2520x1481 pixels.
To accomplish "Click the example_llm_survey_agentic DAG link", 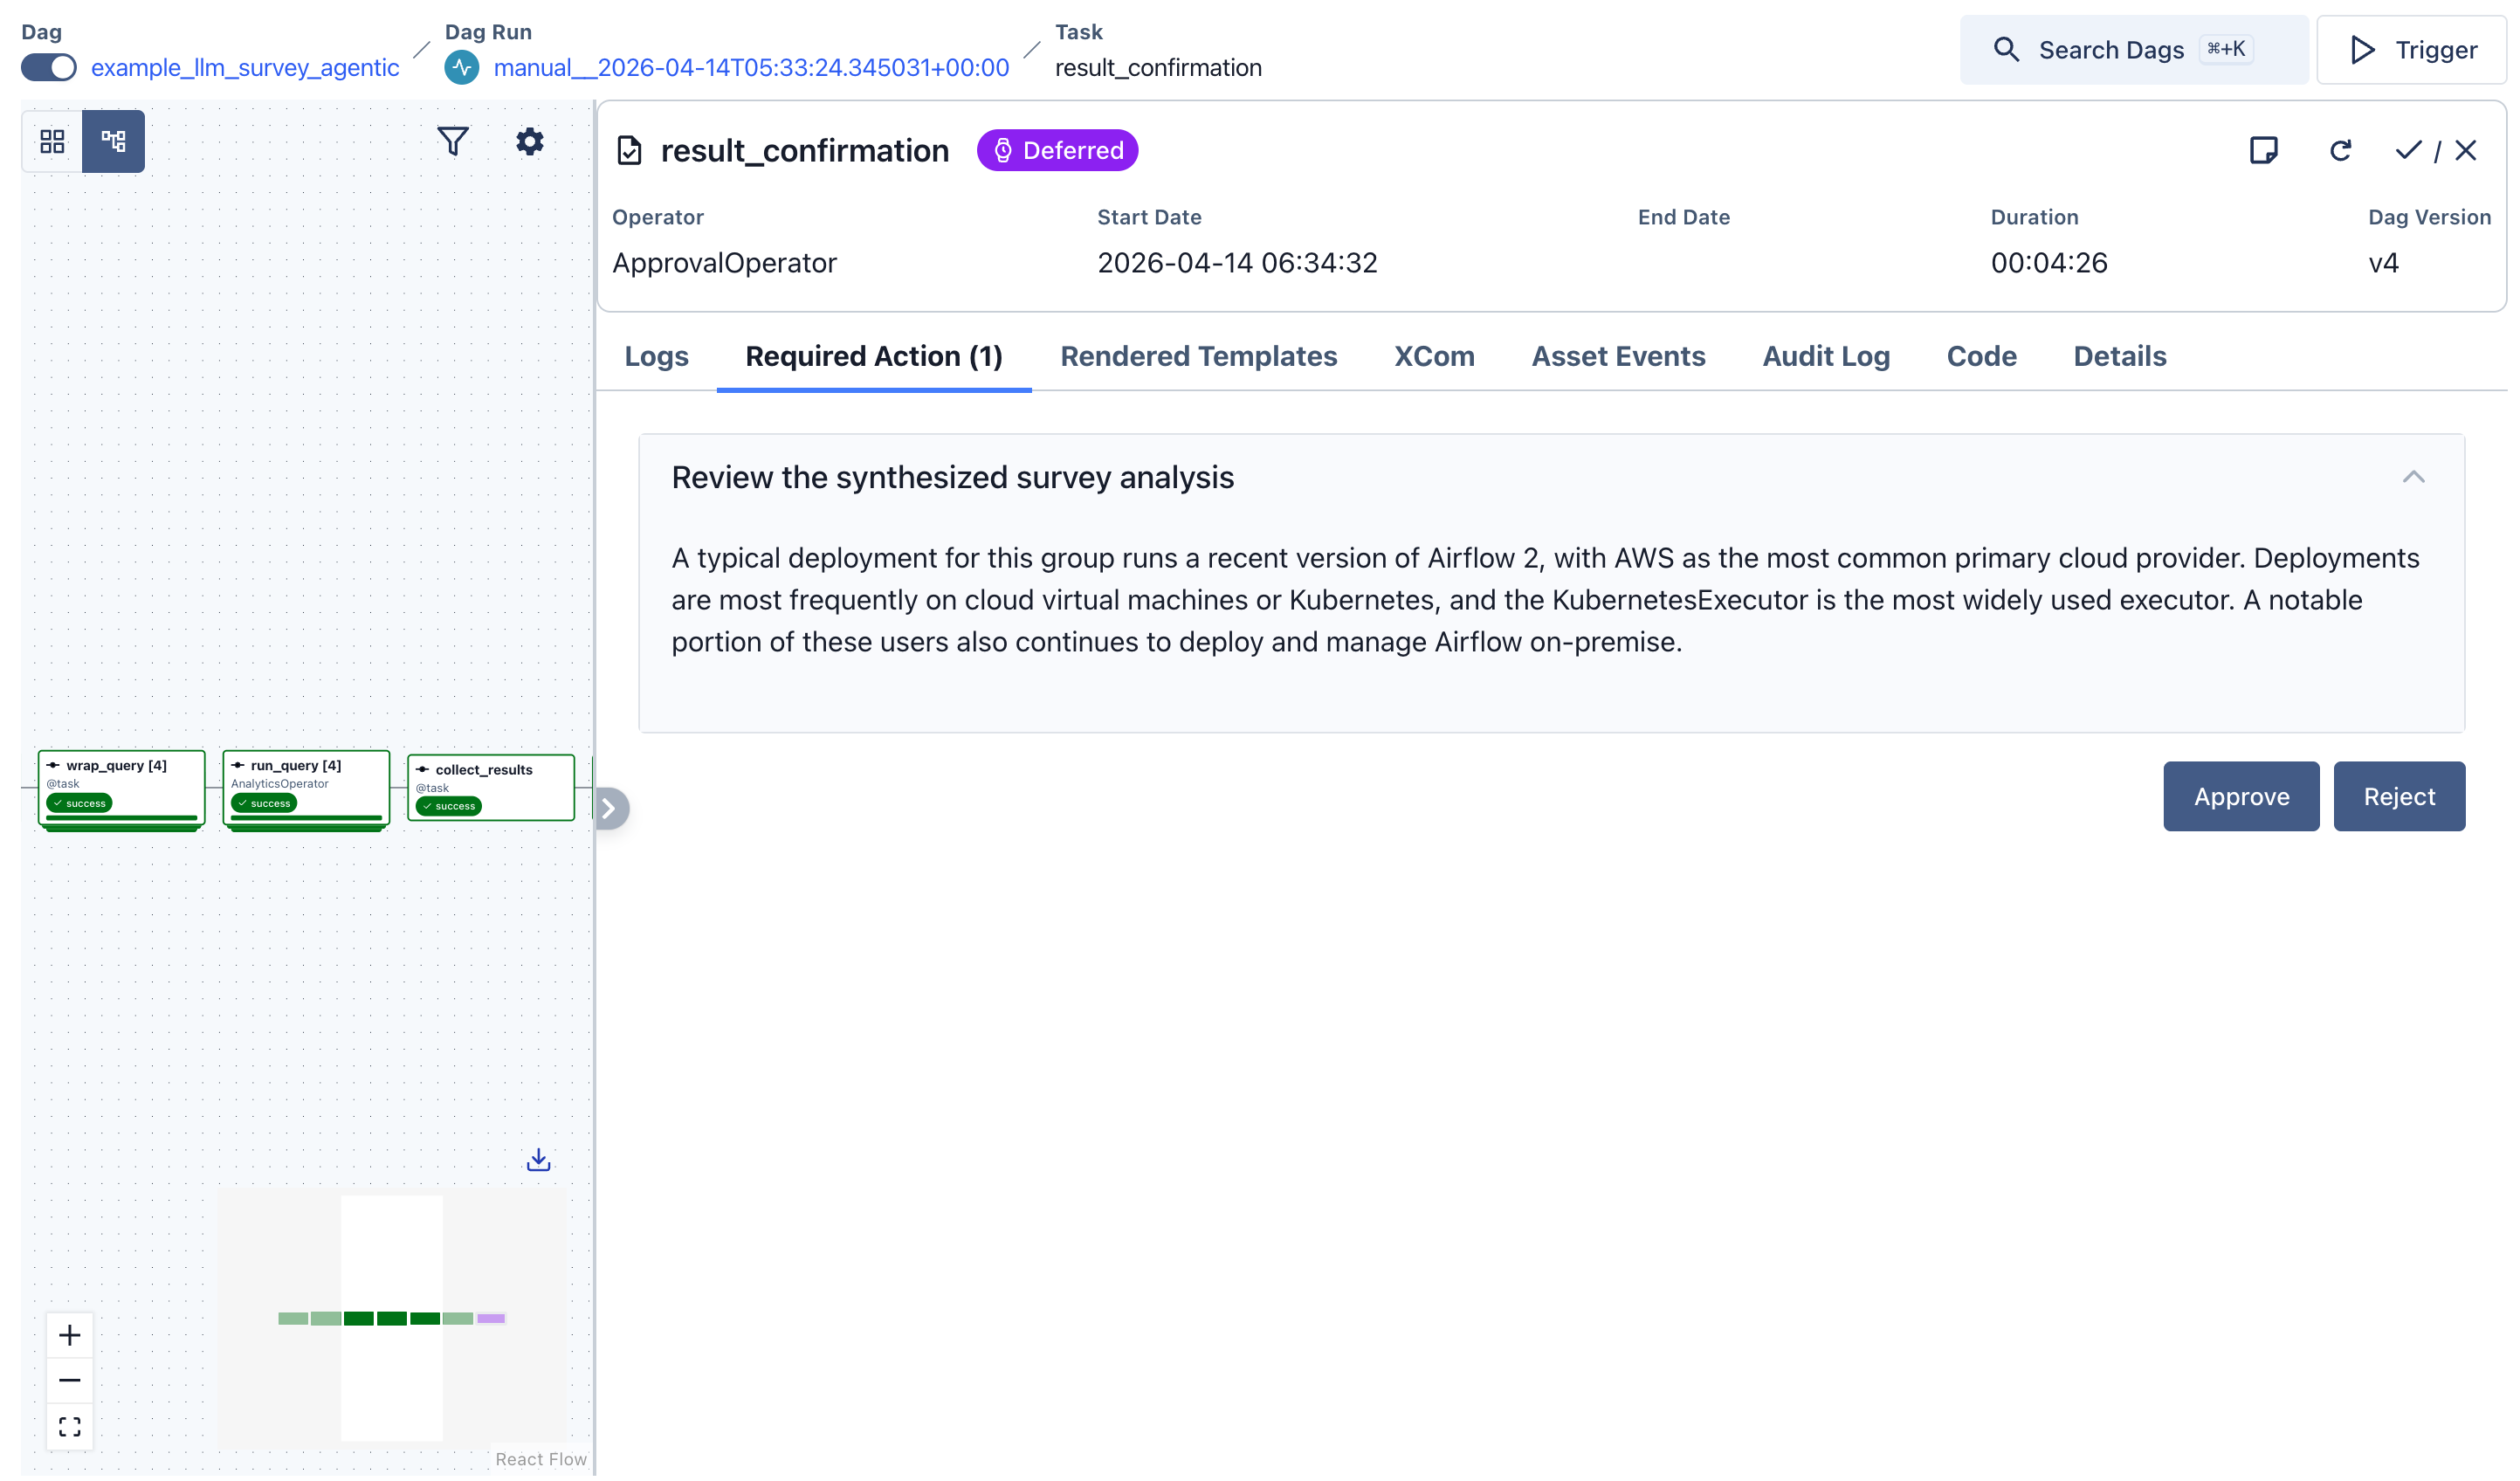I will pos(245,67).
